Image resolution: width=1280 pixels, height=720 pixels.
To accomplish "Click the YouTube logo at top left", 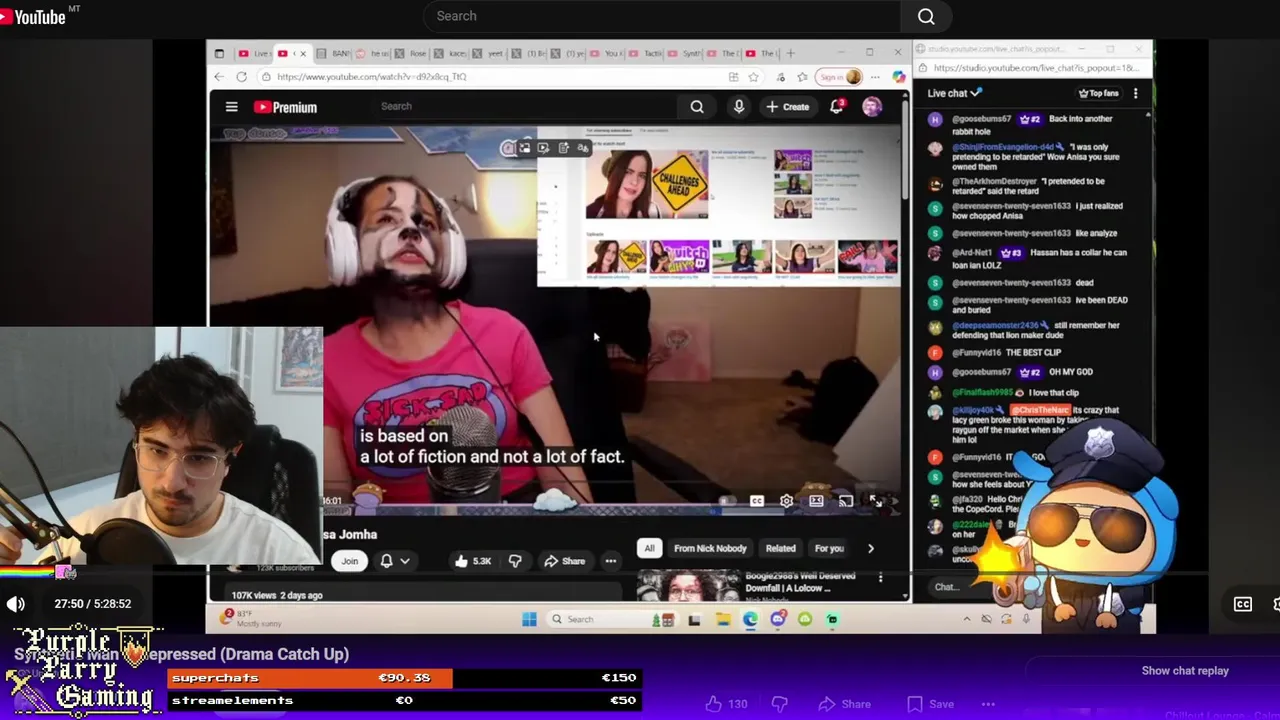I will [x=35, y=16].
